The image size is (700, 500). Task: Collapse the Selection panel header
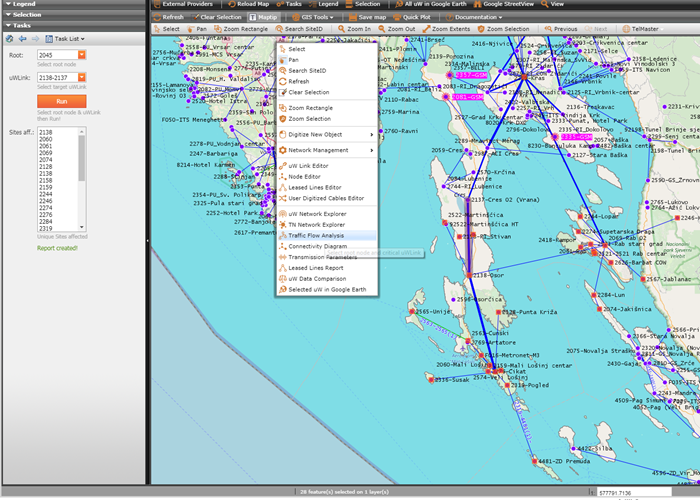tap(74, 14)
